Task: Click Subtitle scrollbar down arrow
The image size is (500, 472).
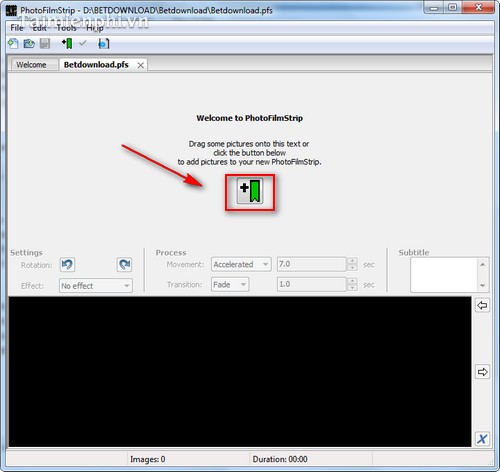Action: (483, 285)
